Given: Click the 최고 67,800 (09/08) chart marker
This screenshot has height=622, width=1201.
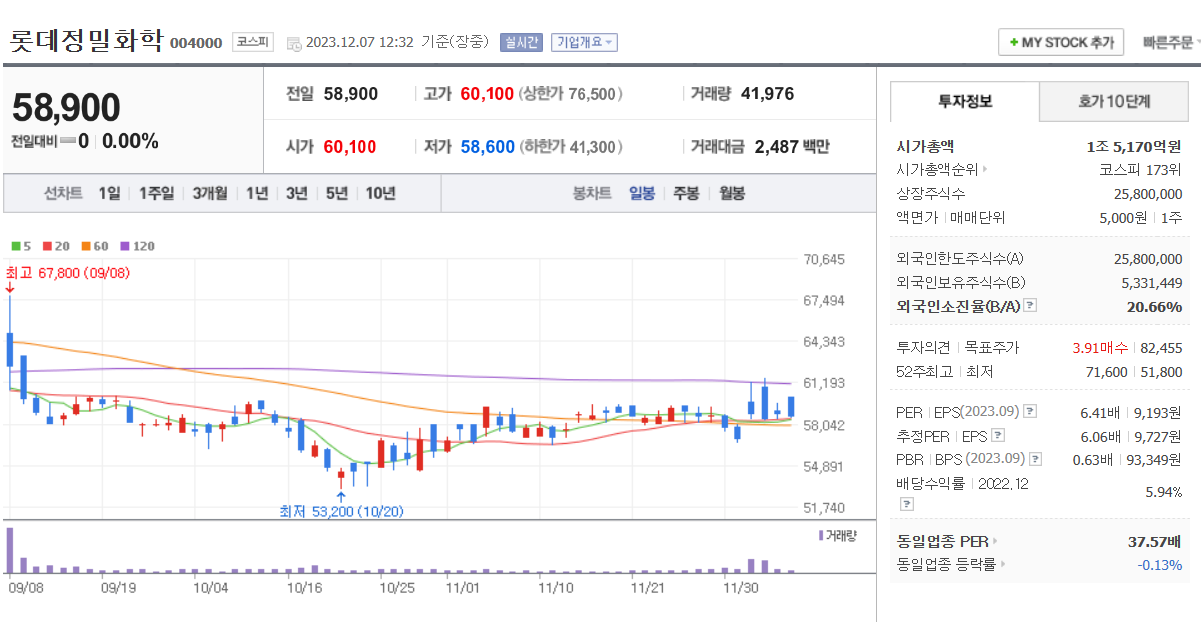Looking at the screenshot, I should pyautogui.click(x=68, y=273).
